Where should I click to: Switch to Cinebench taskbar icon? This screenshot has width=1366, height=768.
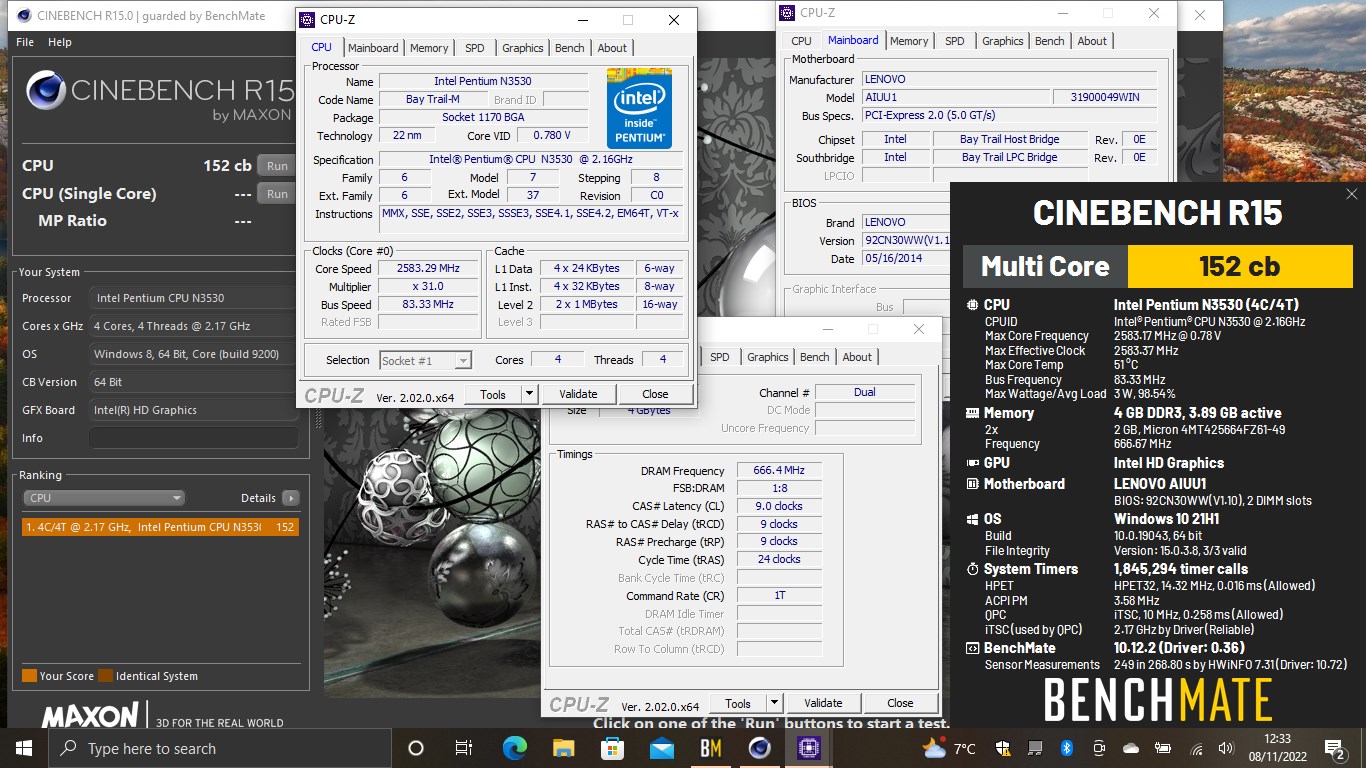point(759,748)
